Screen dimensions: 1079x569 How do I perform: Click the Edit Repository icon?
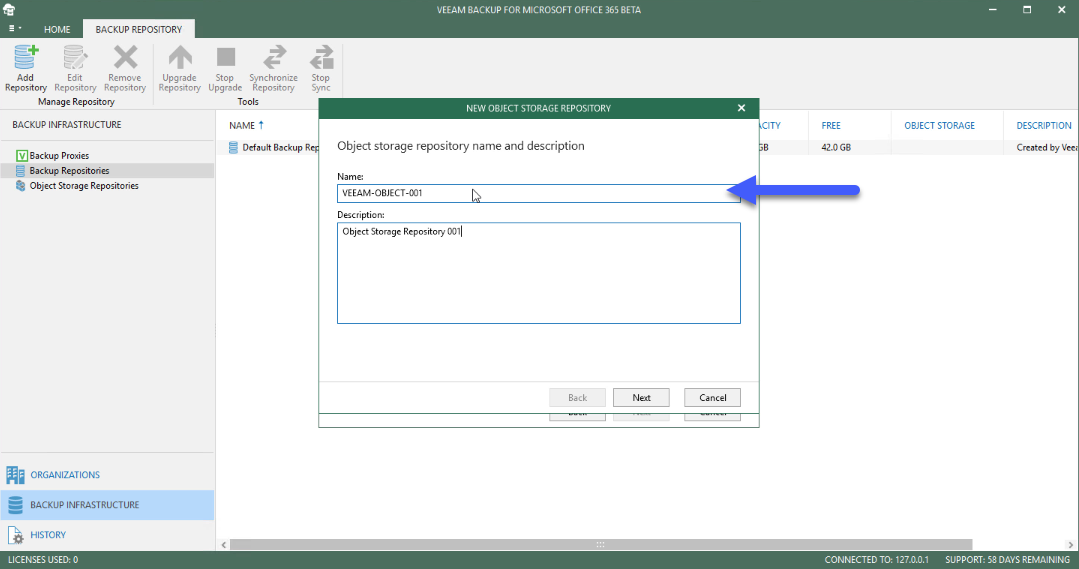click(75, 58)
